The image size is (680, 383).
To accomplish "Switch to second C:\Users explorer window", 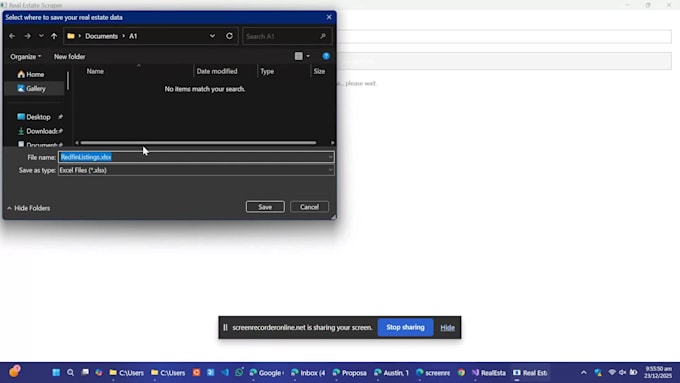I will [168, 373].
